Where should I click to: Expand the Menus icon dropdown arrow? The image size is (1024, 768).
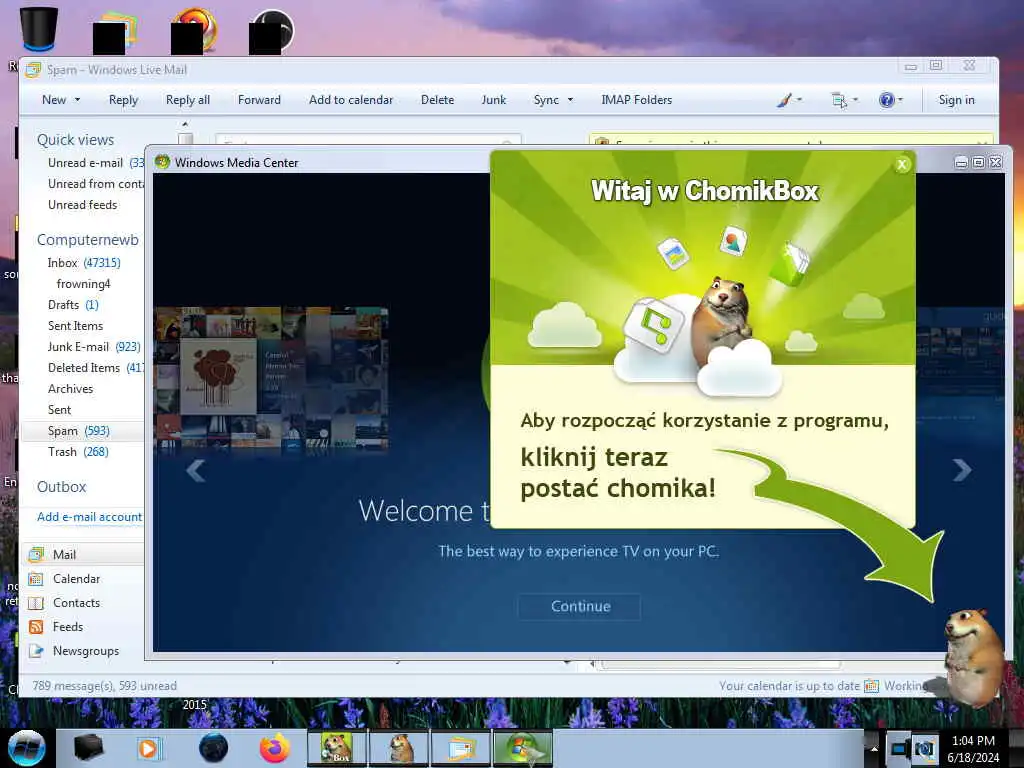click(856, 100)
